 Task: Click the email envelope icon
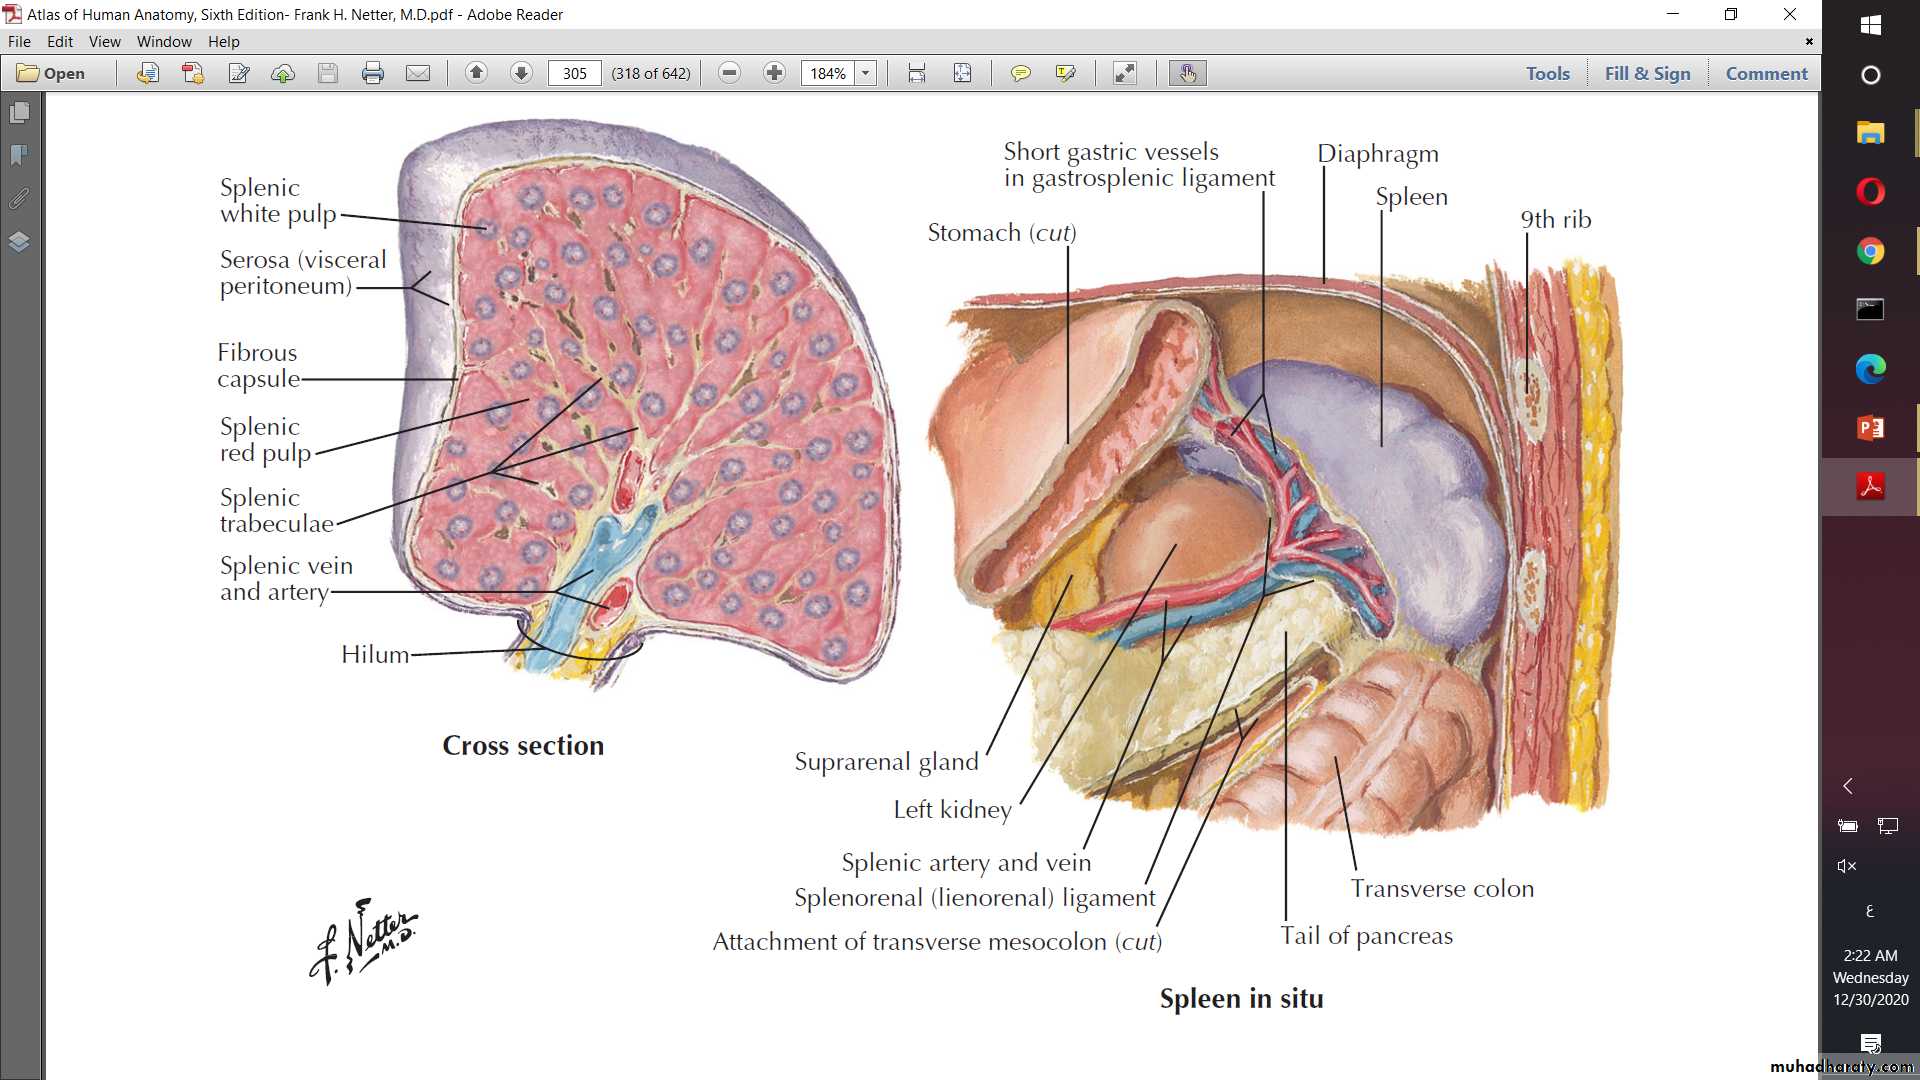click(418, 73)
